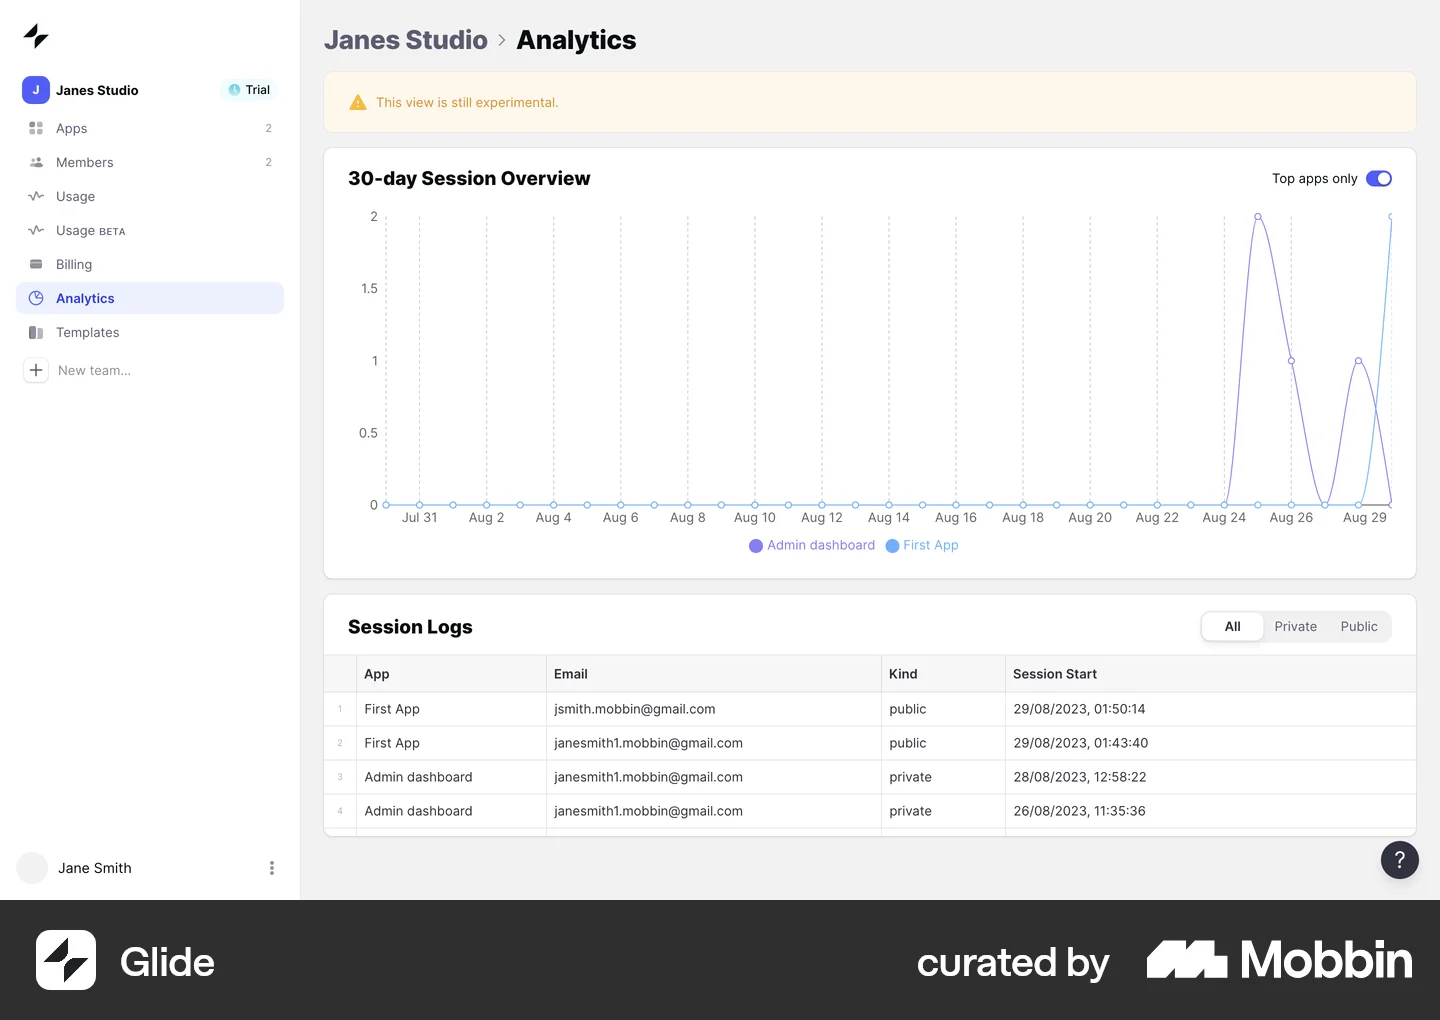1440x1020 pixels.
Task: Select the 26/08/2023, 11:35:36 session cell
Action: click(x=1210, y=811)
